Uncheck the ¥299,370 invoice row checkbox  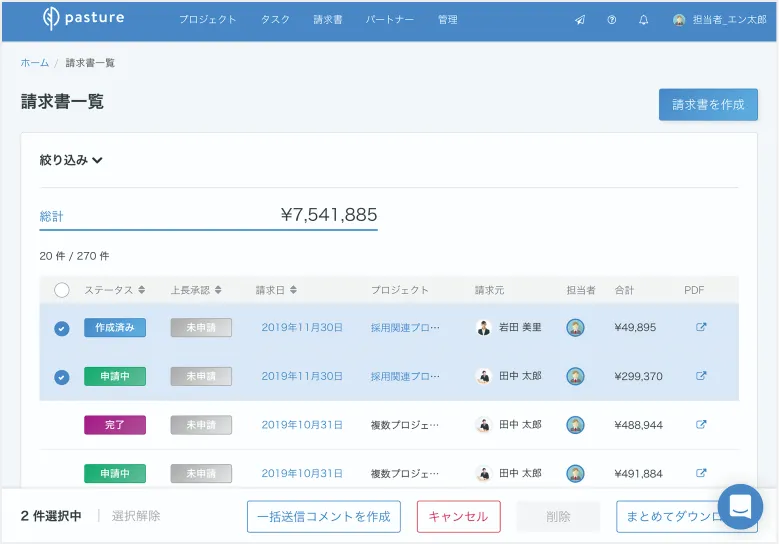[62, 377]
